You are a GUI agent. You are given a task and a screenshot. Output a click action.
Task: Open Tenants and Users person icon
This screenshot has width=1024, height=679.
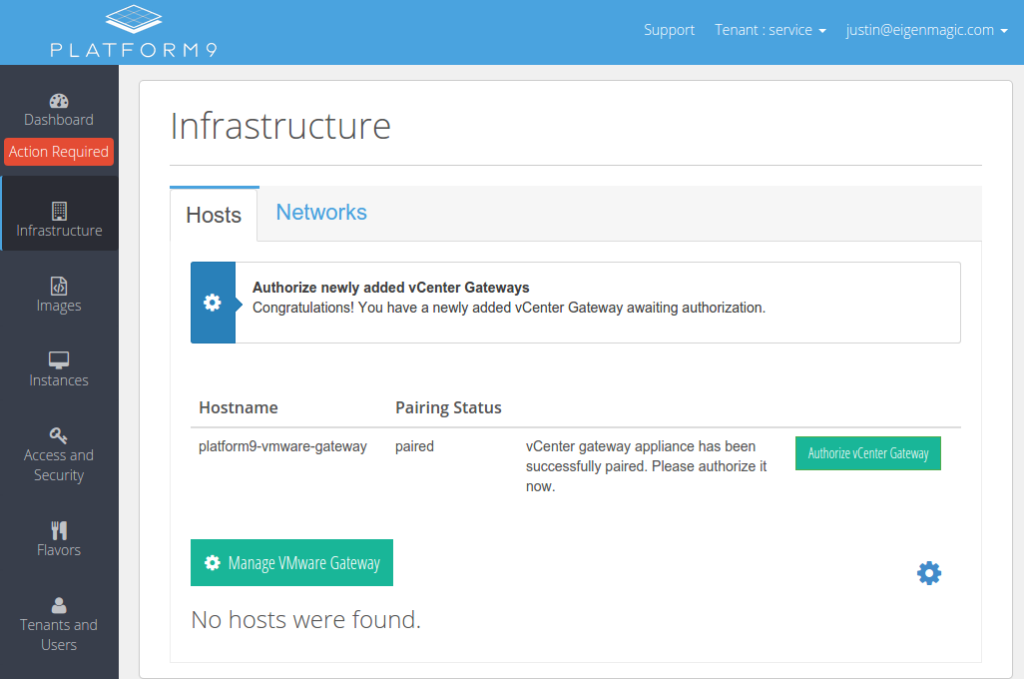point(59,605)
